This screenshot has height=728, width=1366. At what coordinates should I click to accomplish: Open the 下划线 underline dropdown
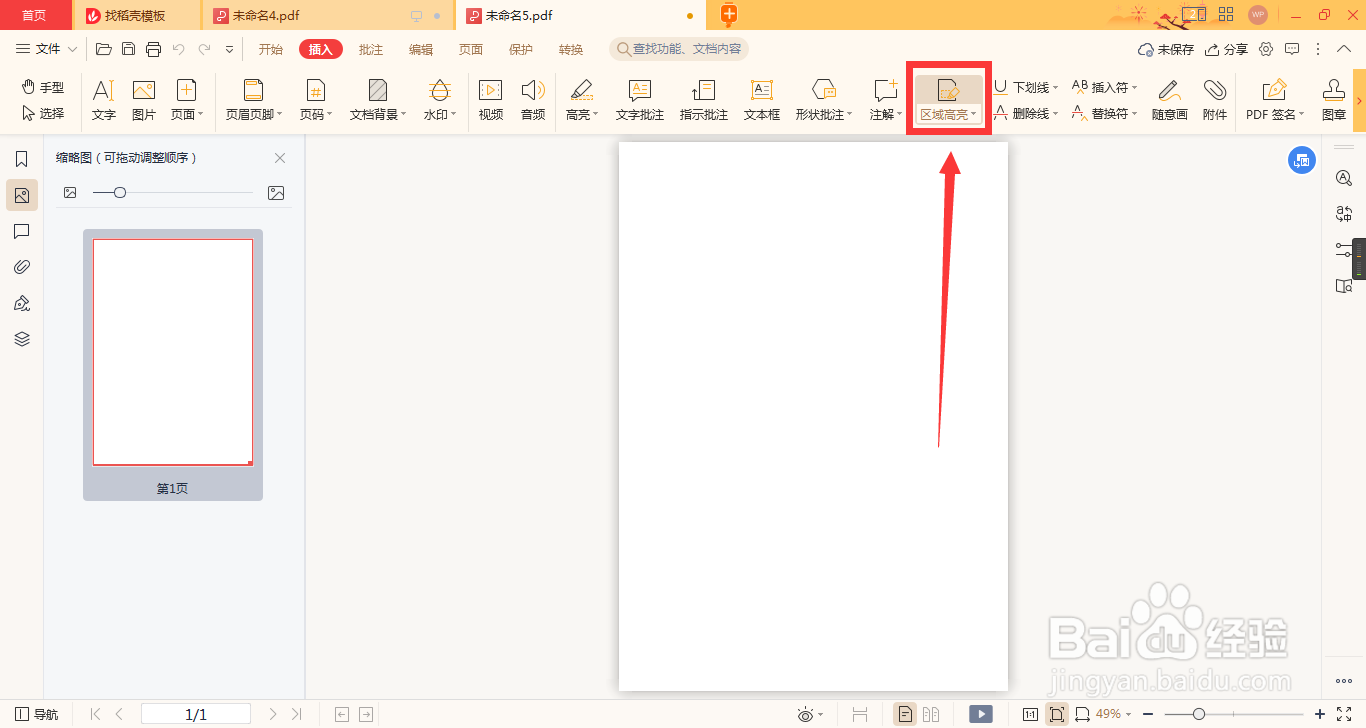point(1026,88)
